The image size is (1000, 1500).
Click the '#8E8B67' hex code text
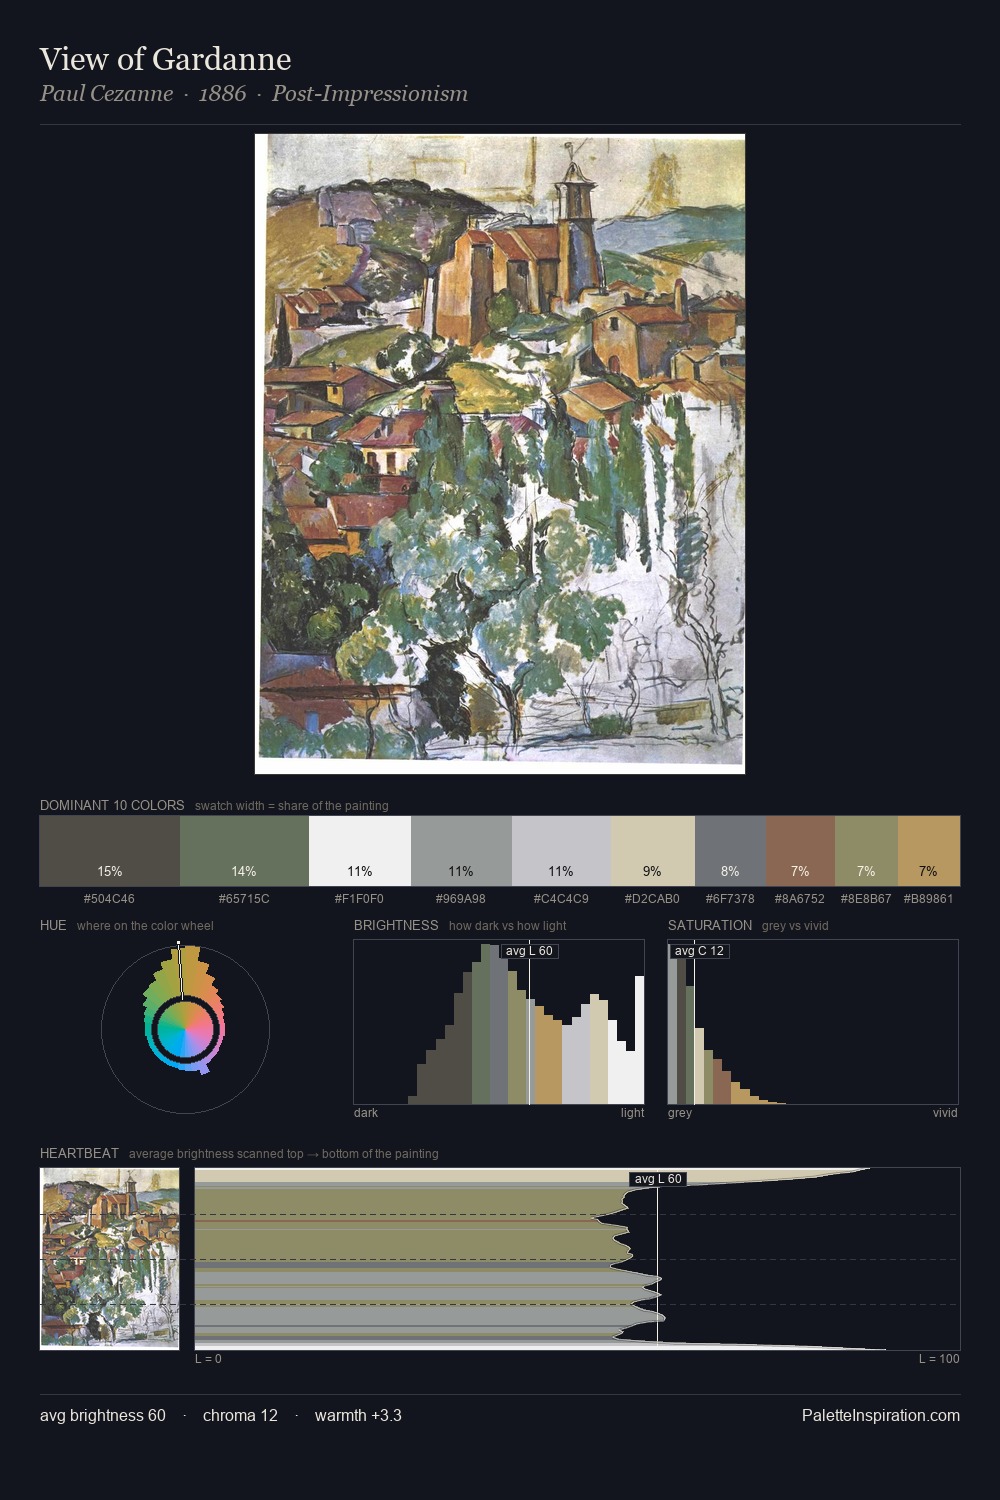(x=866, y=899)
